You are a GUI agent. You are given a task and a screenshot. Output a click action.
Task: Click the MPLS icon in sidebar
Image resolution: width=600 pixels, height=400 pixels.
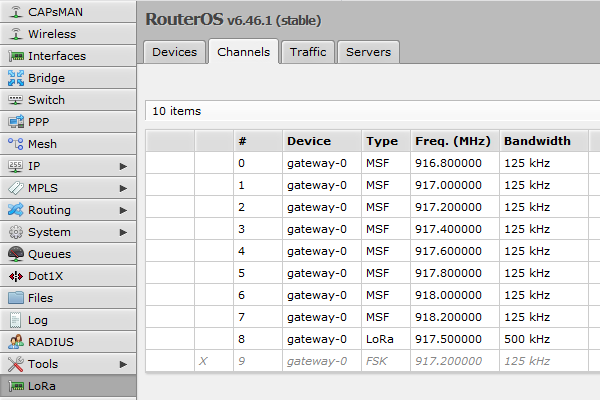(16, 188)
